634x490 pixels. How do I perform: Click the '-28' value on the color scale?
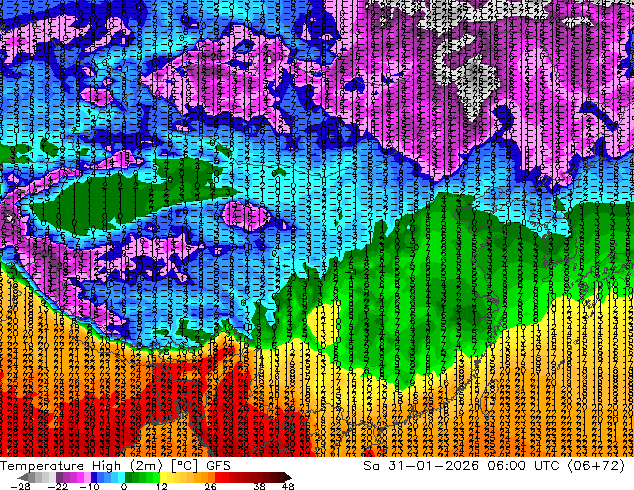pos(20,486)
